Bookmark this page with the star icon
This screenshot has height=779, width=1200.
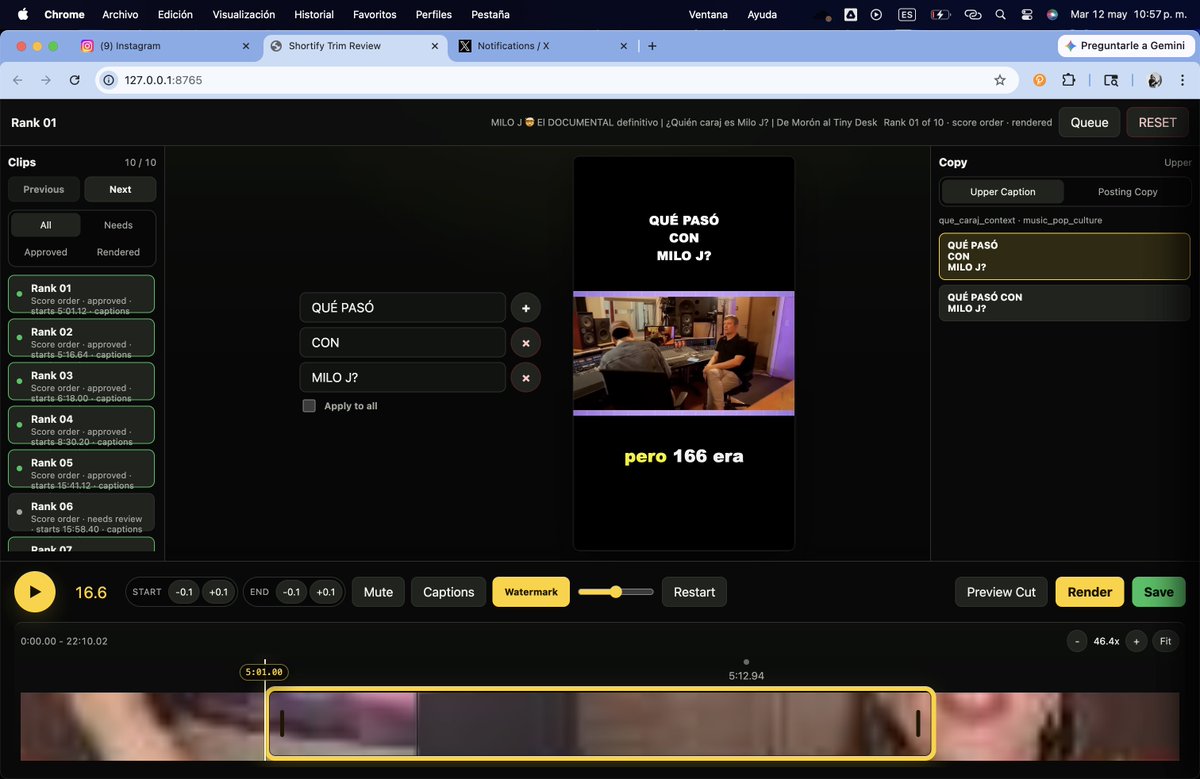point(1000,80)
